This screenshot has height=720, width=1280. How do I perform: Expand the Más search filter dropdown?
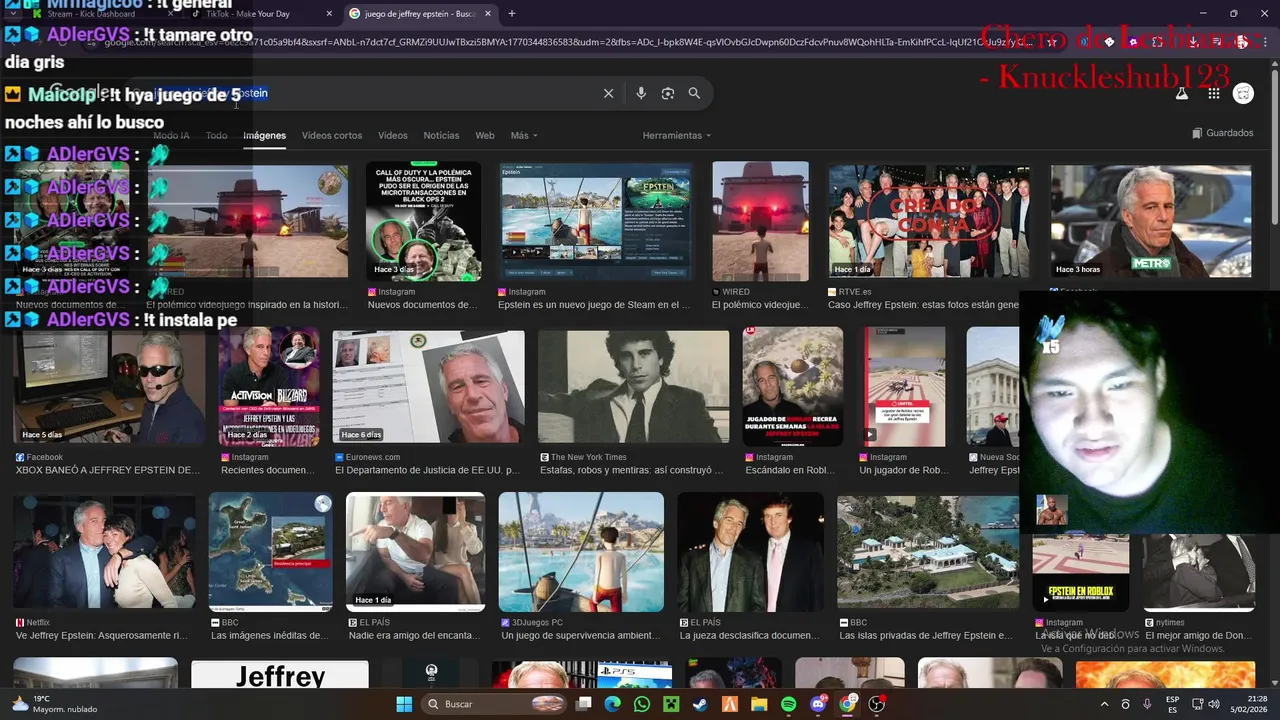[x=524, y=135]
